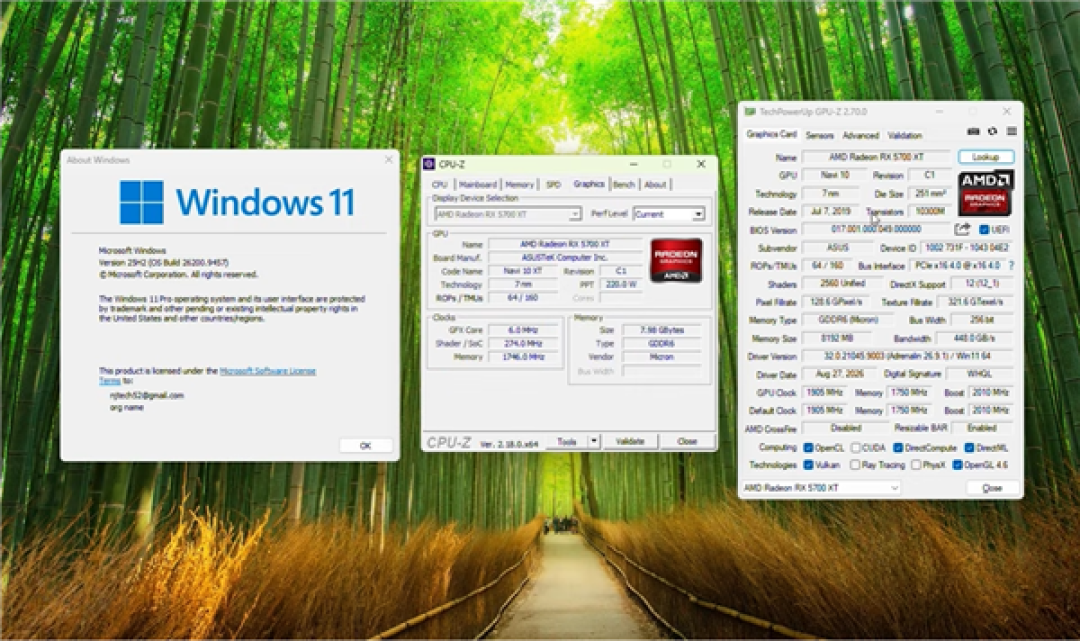
Task: Click the CPU-Z title bar app icon
Action: [429, 164]
